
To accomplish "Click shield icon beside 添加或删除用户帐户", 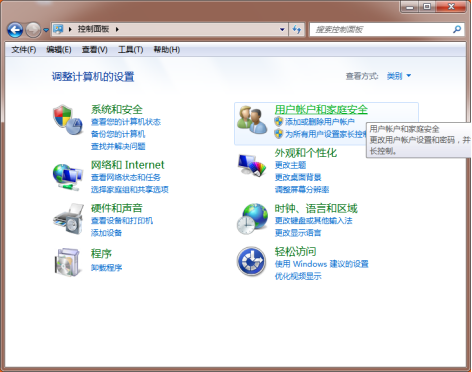I will (x=279, y=122).
